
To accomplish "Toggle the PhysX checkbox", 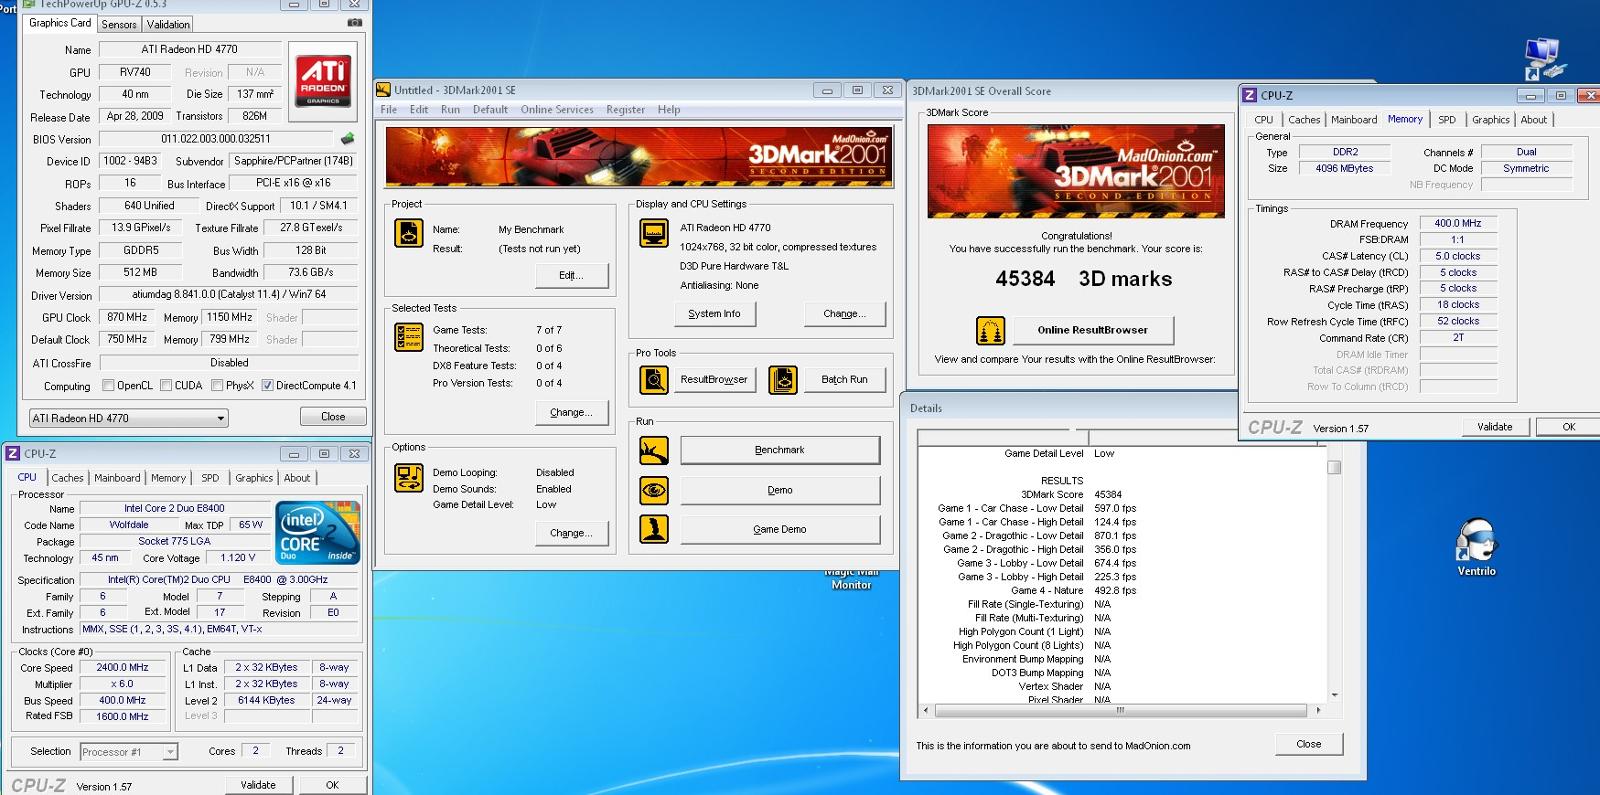I will pyautogui.click(x=217, y=386).
